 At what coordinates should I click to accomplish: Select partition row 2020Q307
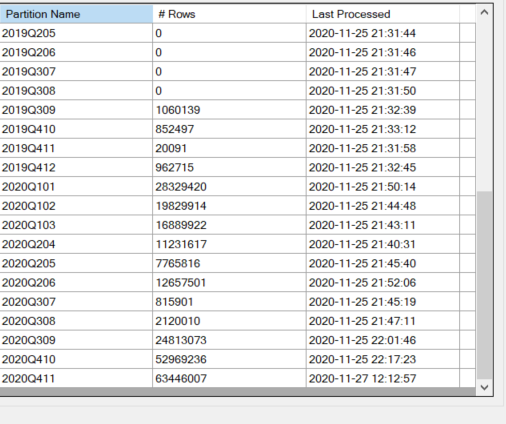point(238,302)
